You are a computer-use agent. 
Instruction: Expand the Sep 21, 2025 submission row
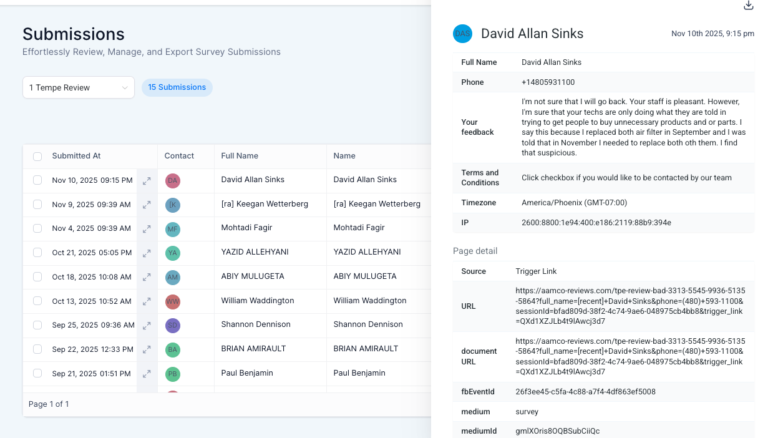click(147, 373)
